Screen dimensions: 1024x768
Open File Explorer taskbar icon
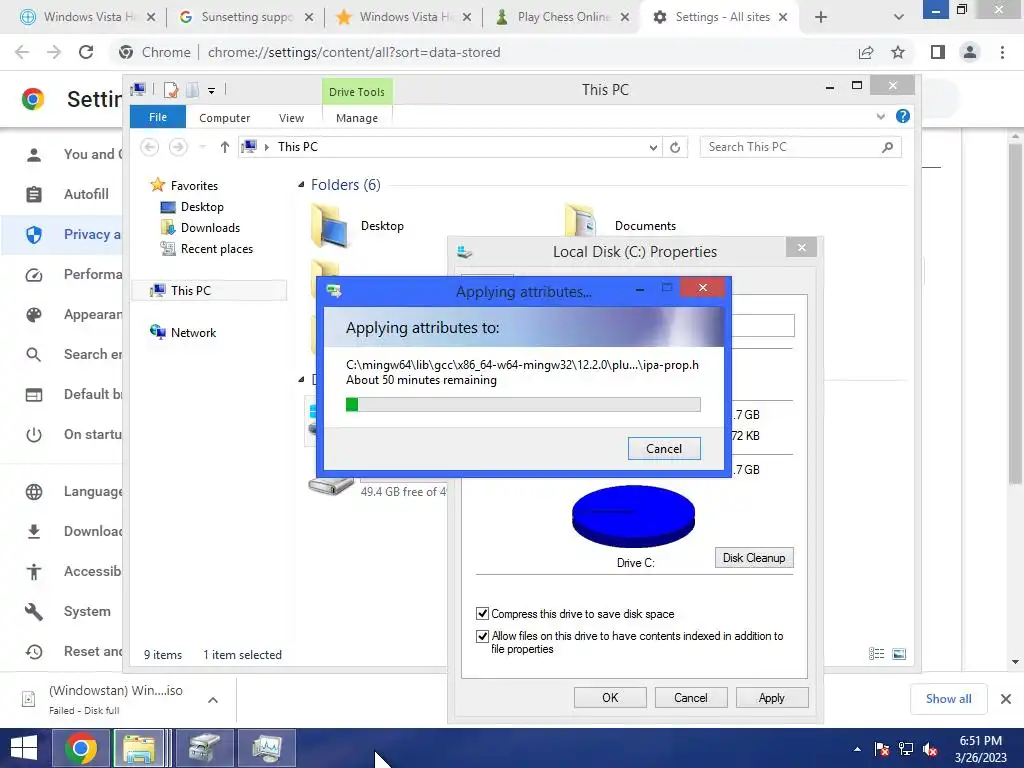139,748
